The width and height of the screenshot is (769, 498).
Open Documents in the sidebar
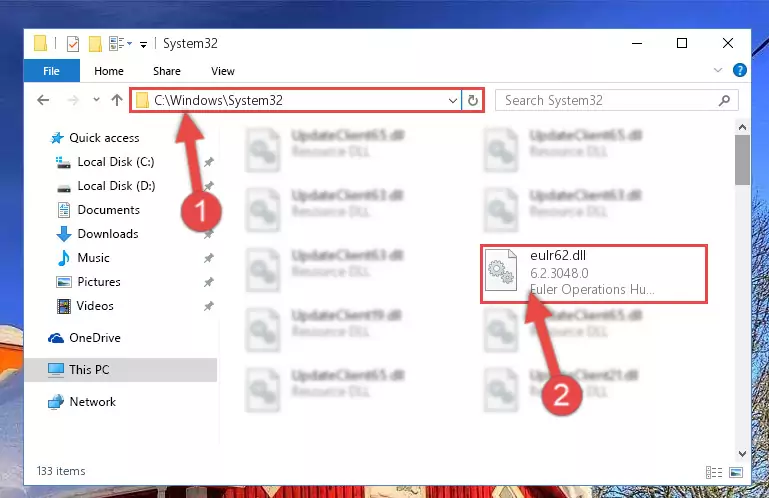(x=99, y=210)
